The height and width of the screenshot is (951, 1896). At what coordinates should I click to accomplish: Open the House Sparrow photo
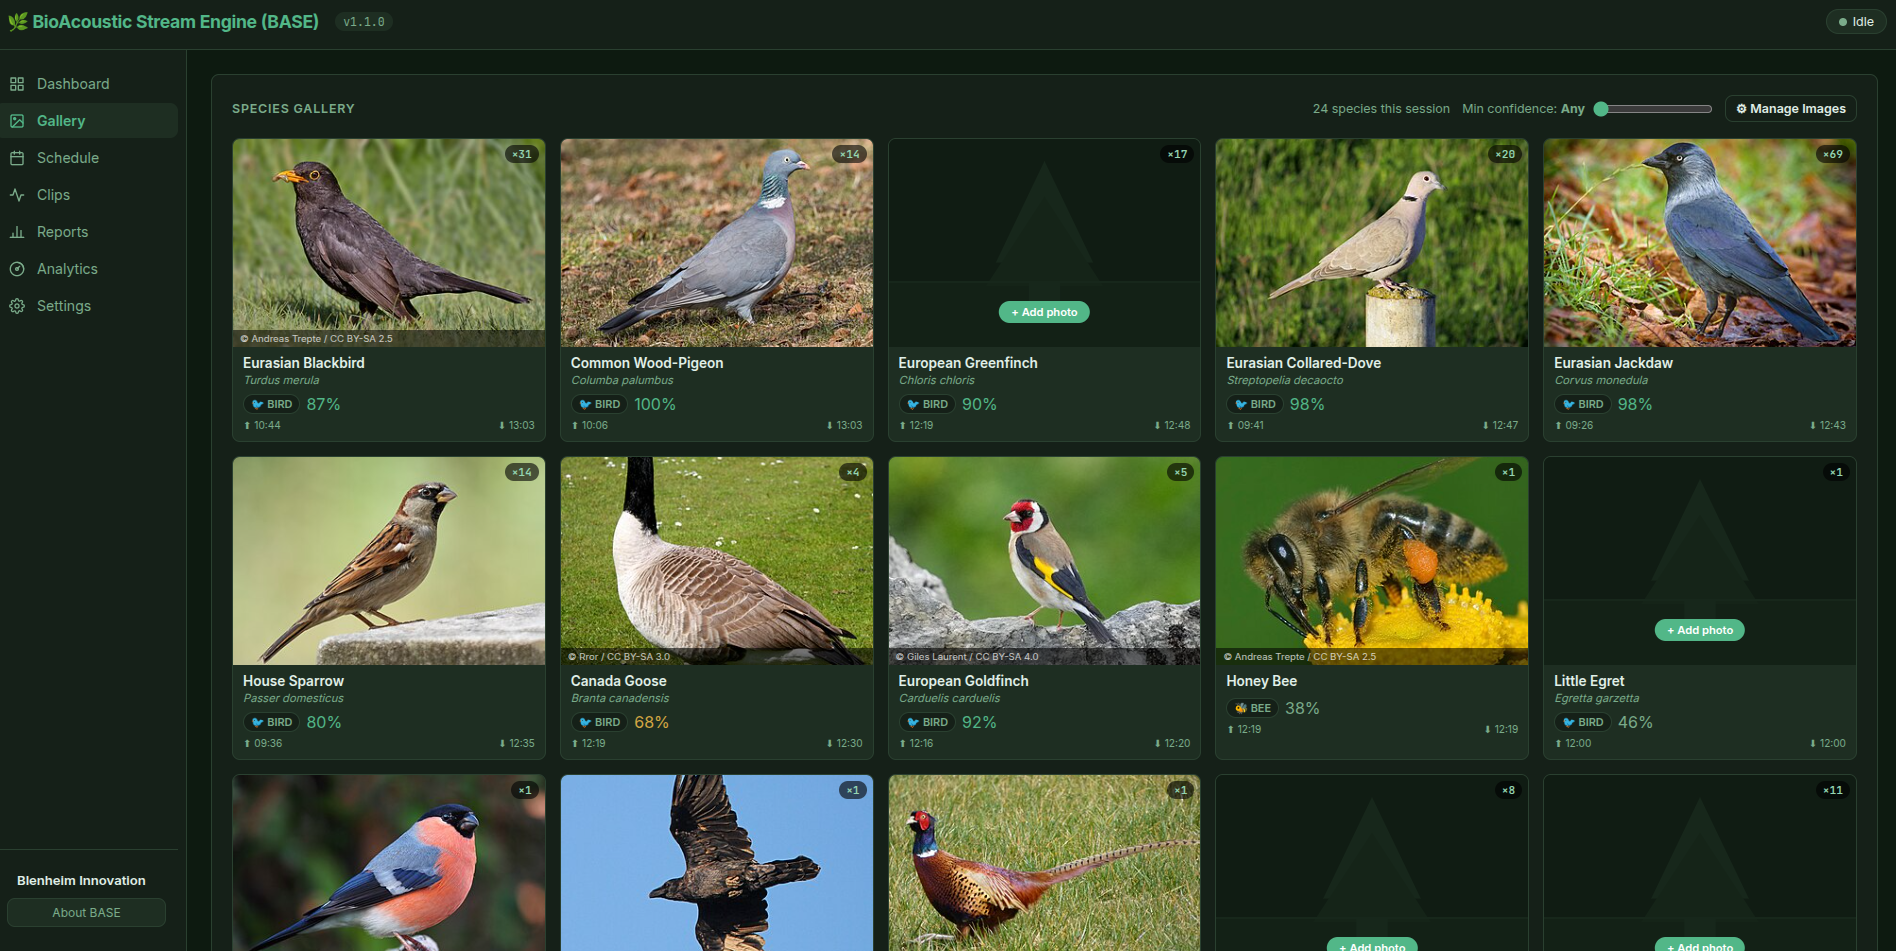(x=389, y=561)
